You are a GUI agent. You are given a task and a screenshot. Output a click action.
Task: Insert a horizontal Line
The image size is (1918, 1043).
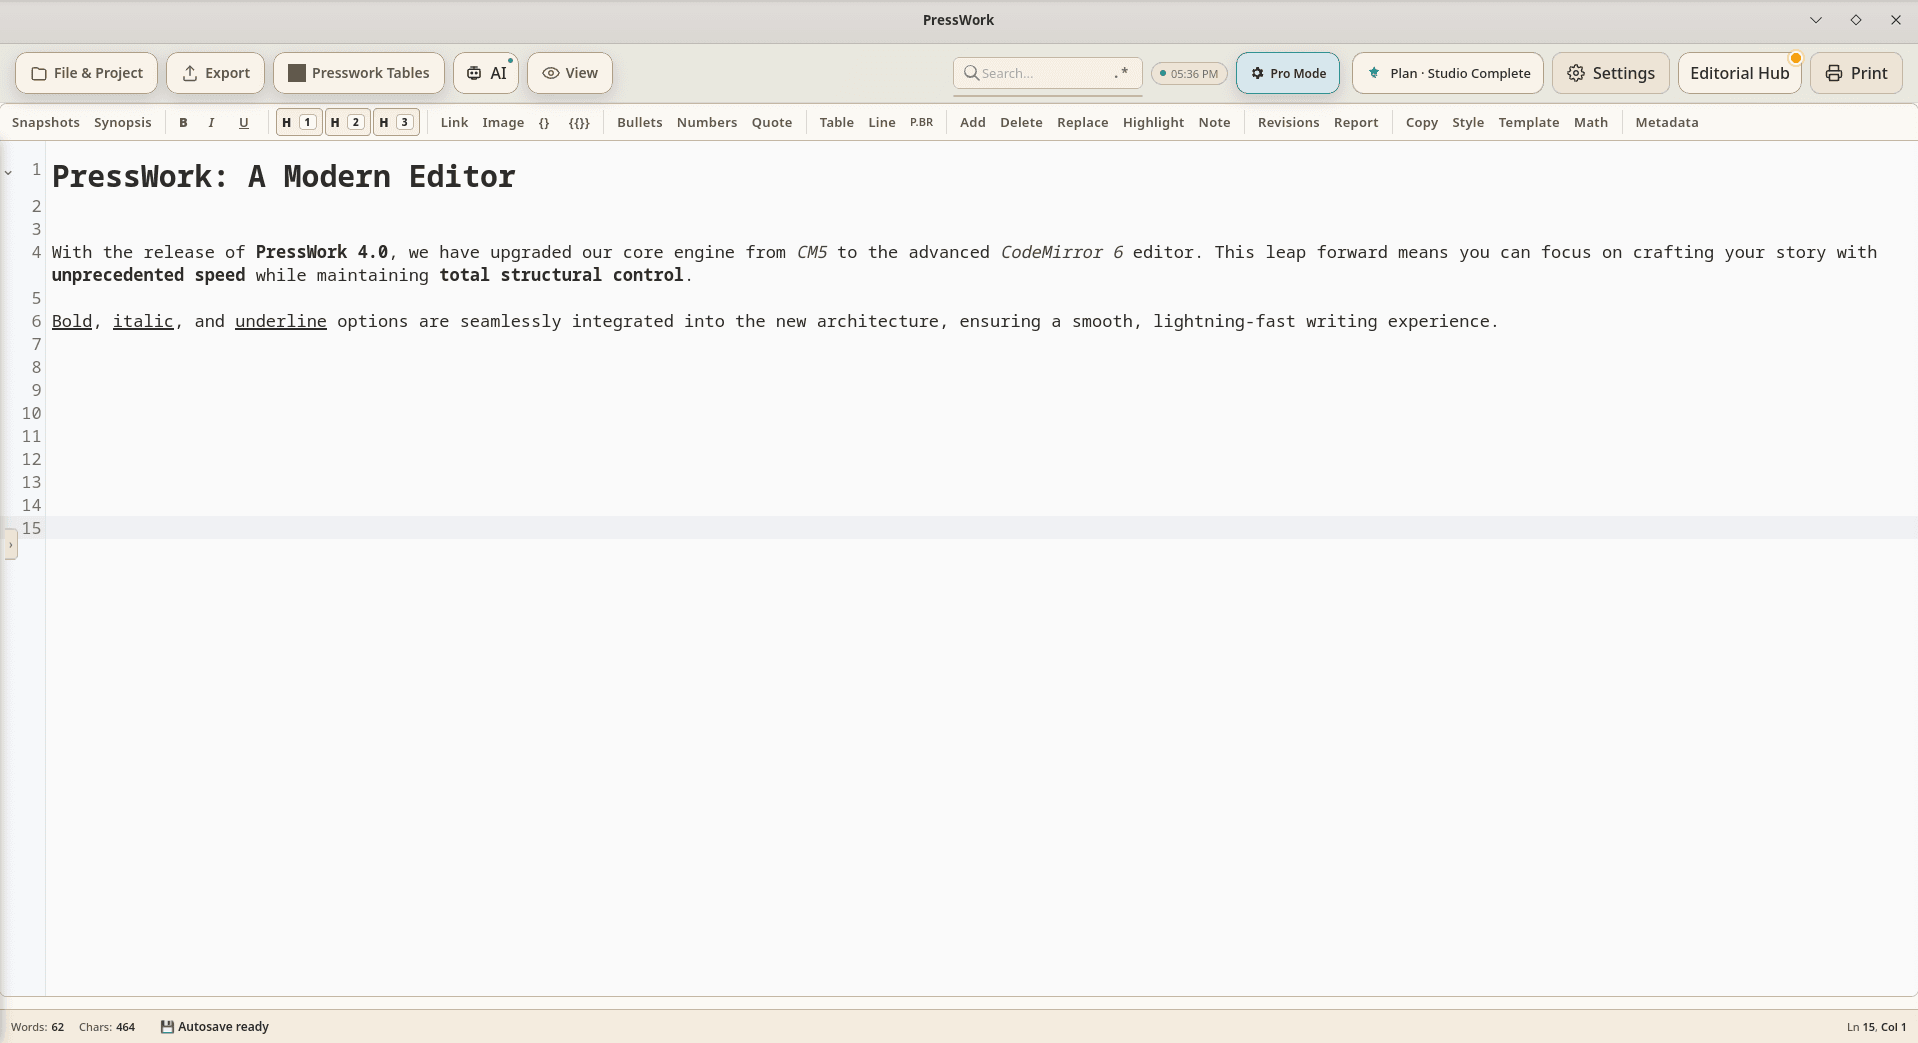click(x=882, y=122)
